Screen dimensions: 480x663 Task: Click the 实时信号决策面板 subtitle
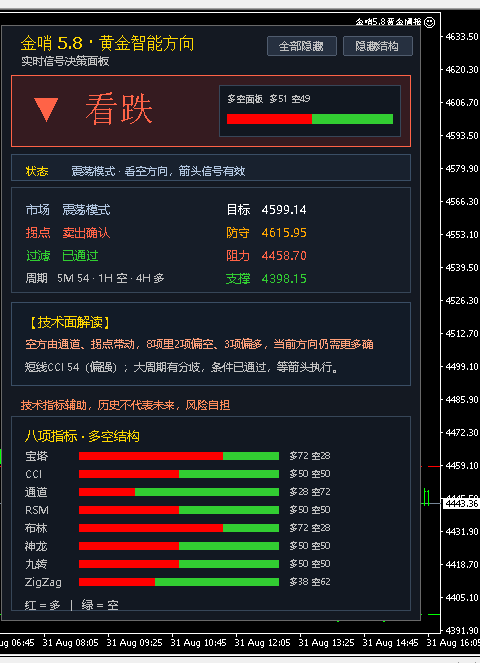[65, 61]
